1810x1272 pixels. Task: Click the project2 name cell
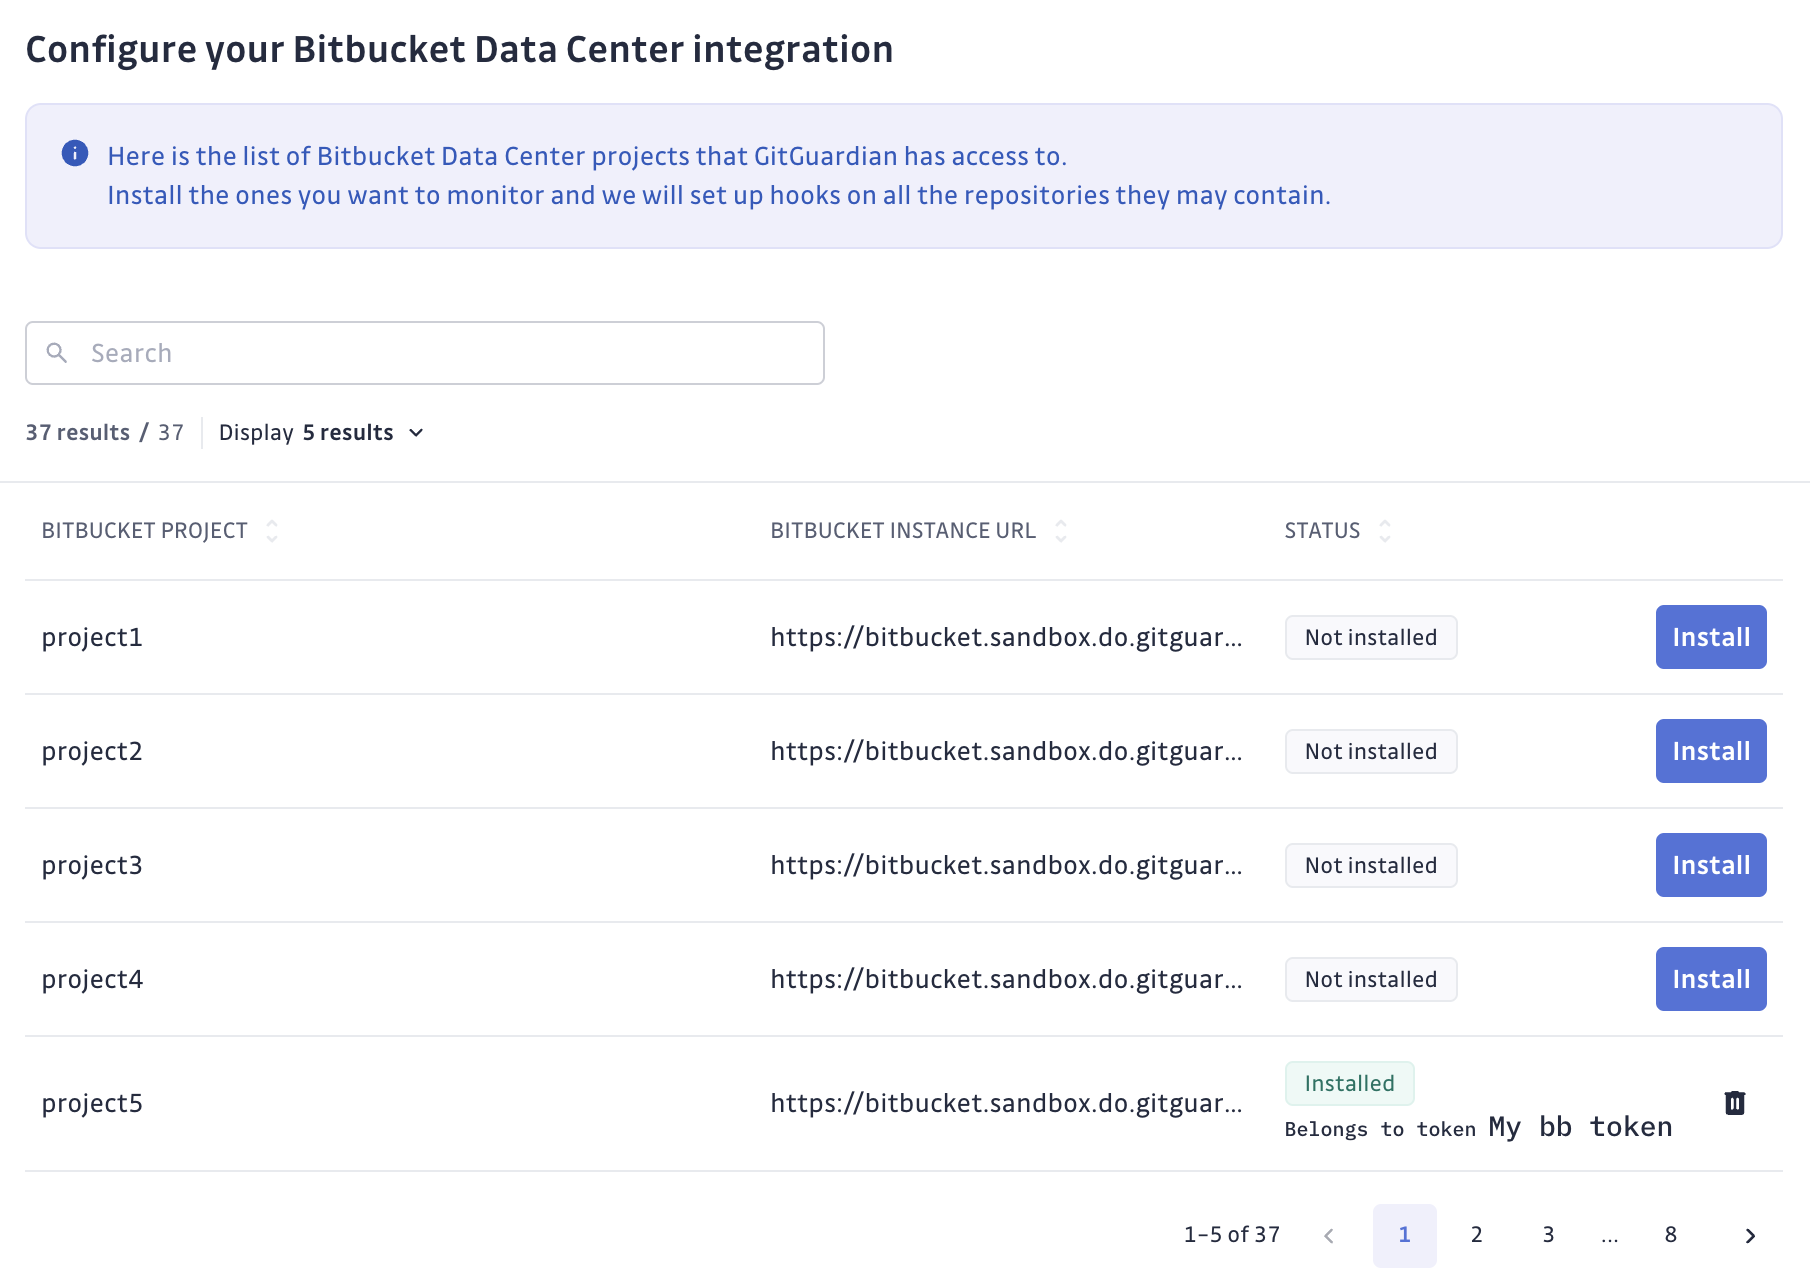(92, 751)
